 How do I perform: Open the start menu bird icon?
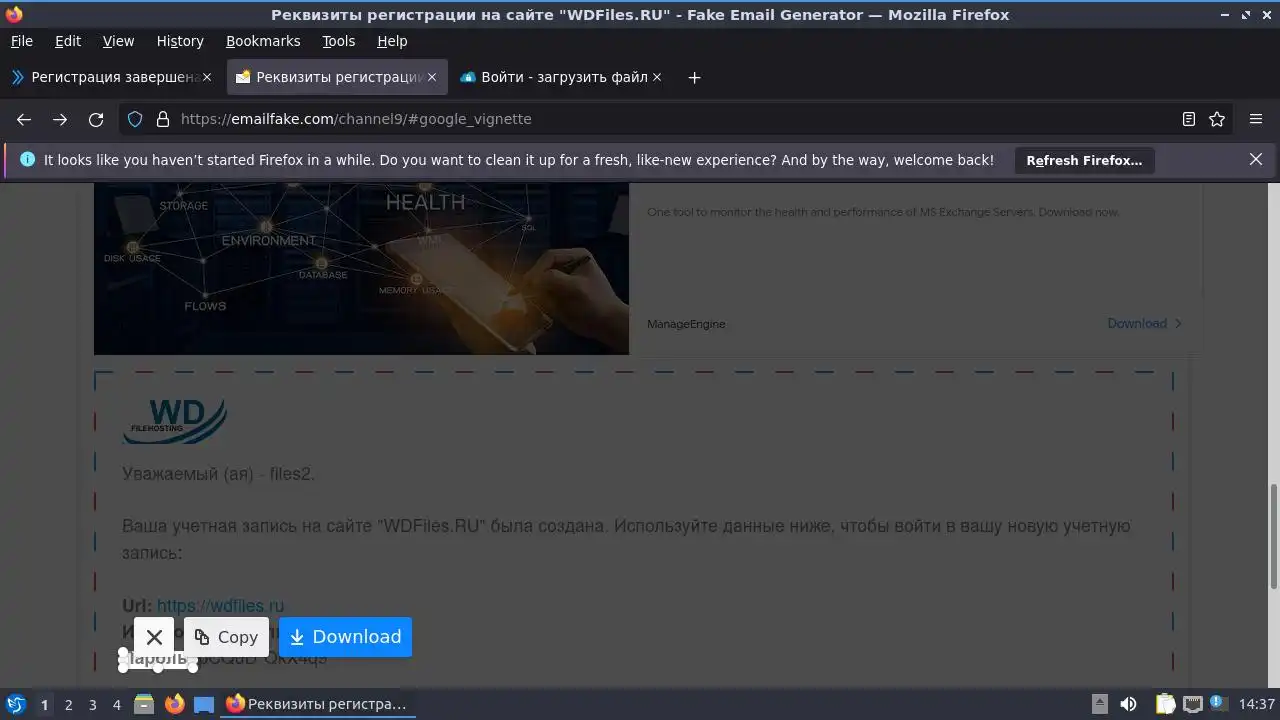(15, 704)
